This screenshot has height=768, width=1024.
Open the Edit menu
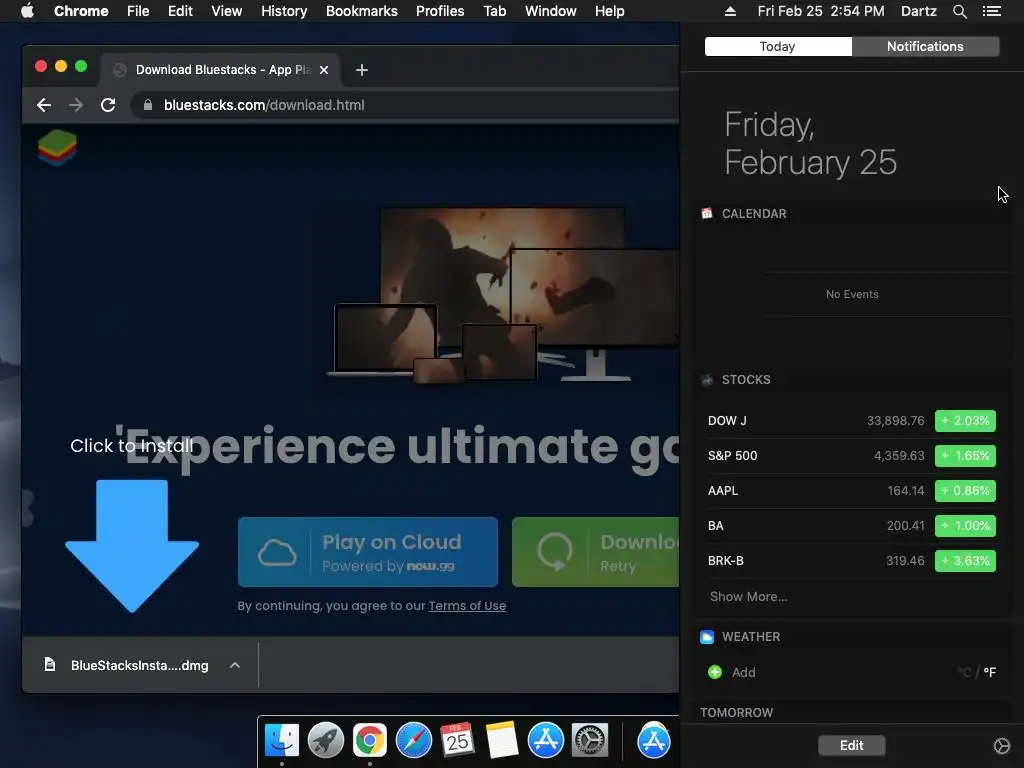tap(180, 11)
